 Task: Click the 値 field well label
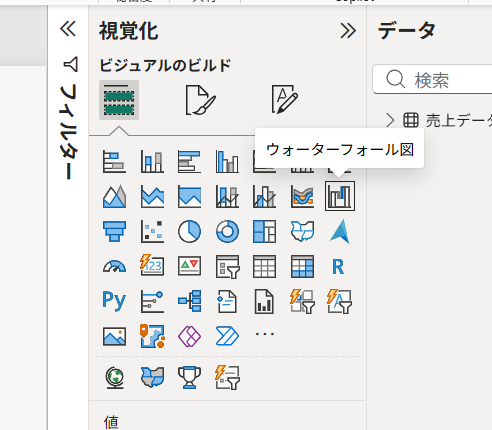(111, 422)
